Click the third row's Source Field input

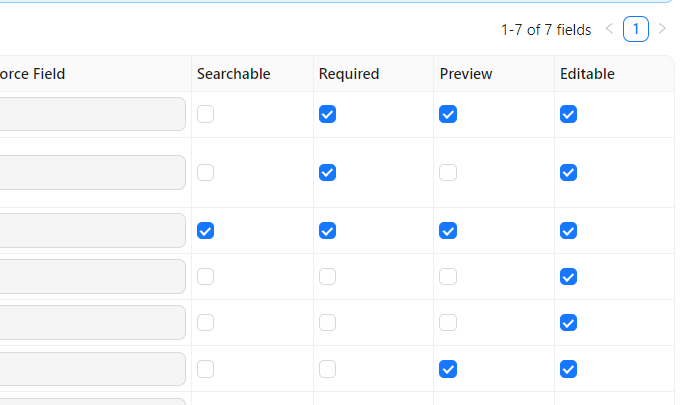coord(92,230)
